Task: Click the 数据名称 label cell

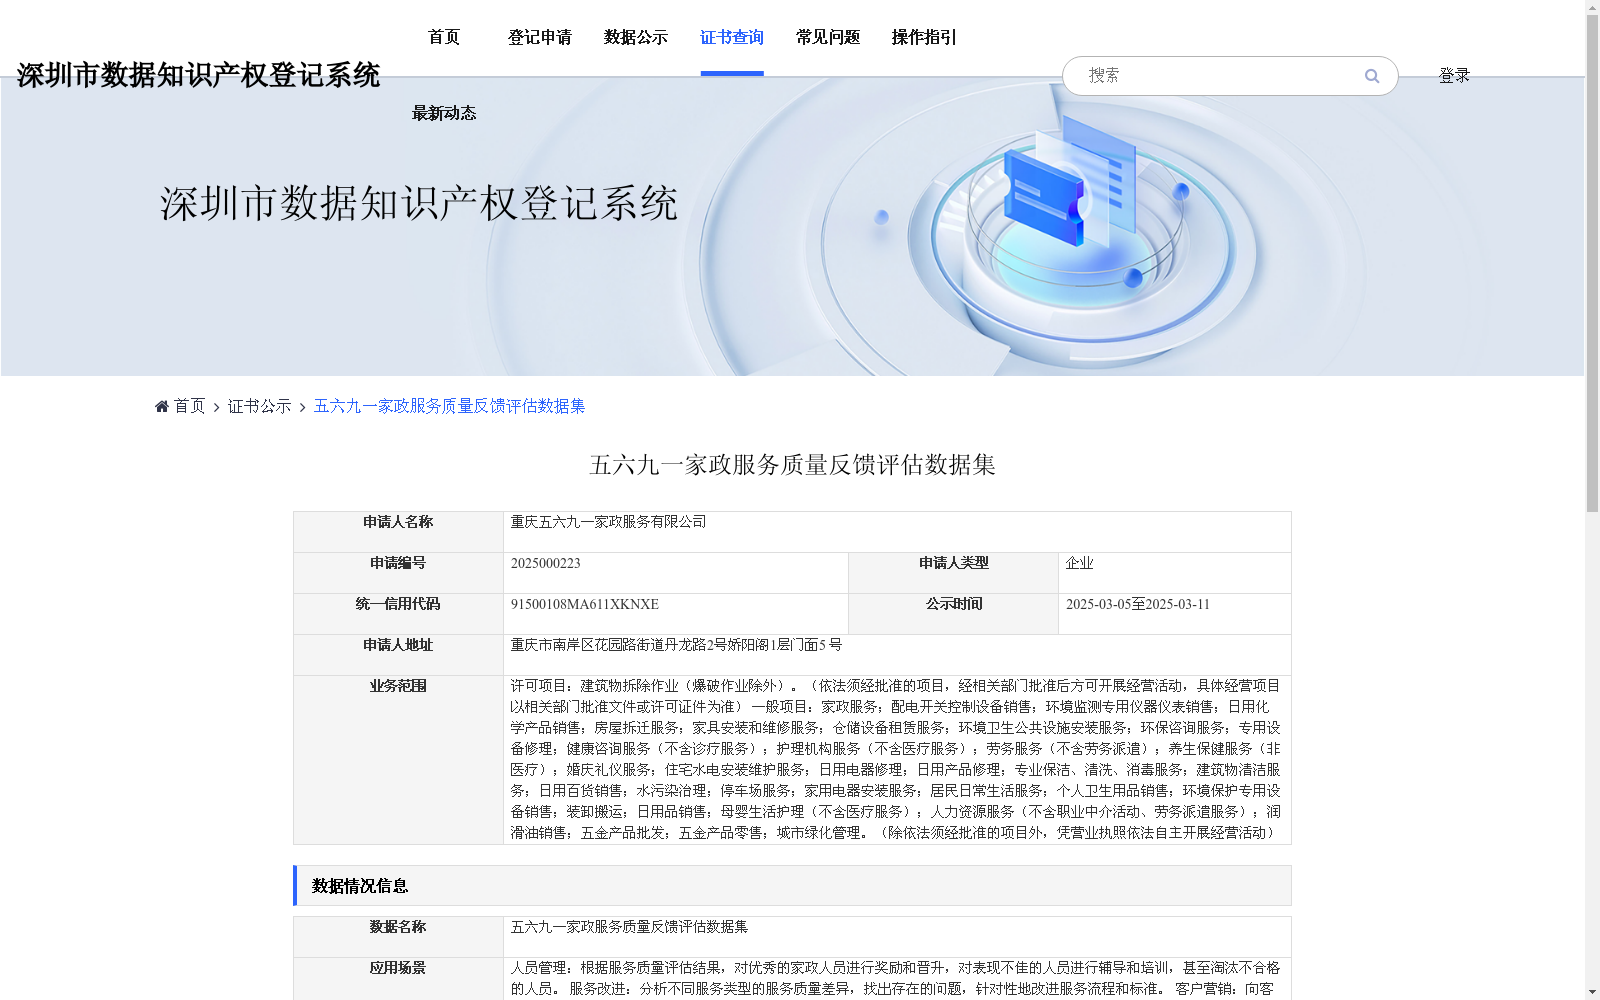Action: [x=398, y=937]
